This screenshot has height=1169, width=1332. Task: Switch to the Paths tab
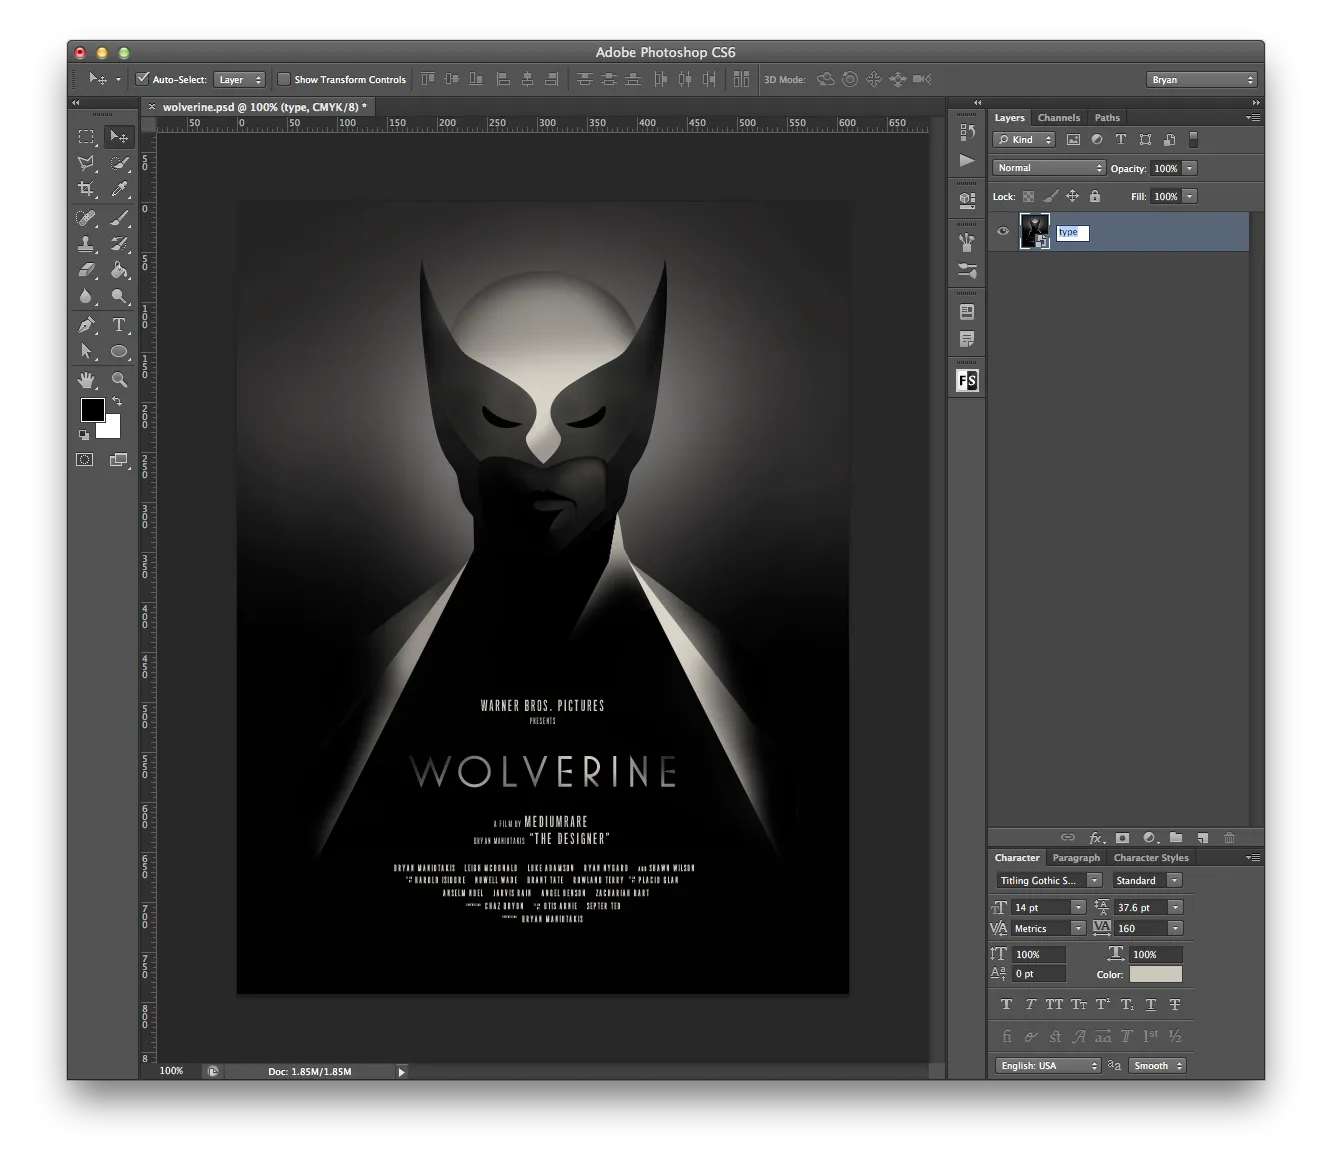click(x=1107, y=118)
